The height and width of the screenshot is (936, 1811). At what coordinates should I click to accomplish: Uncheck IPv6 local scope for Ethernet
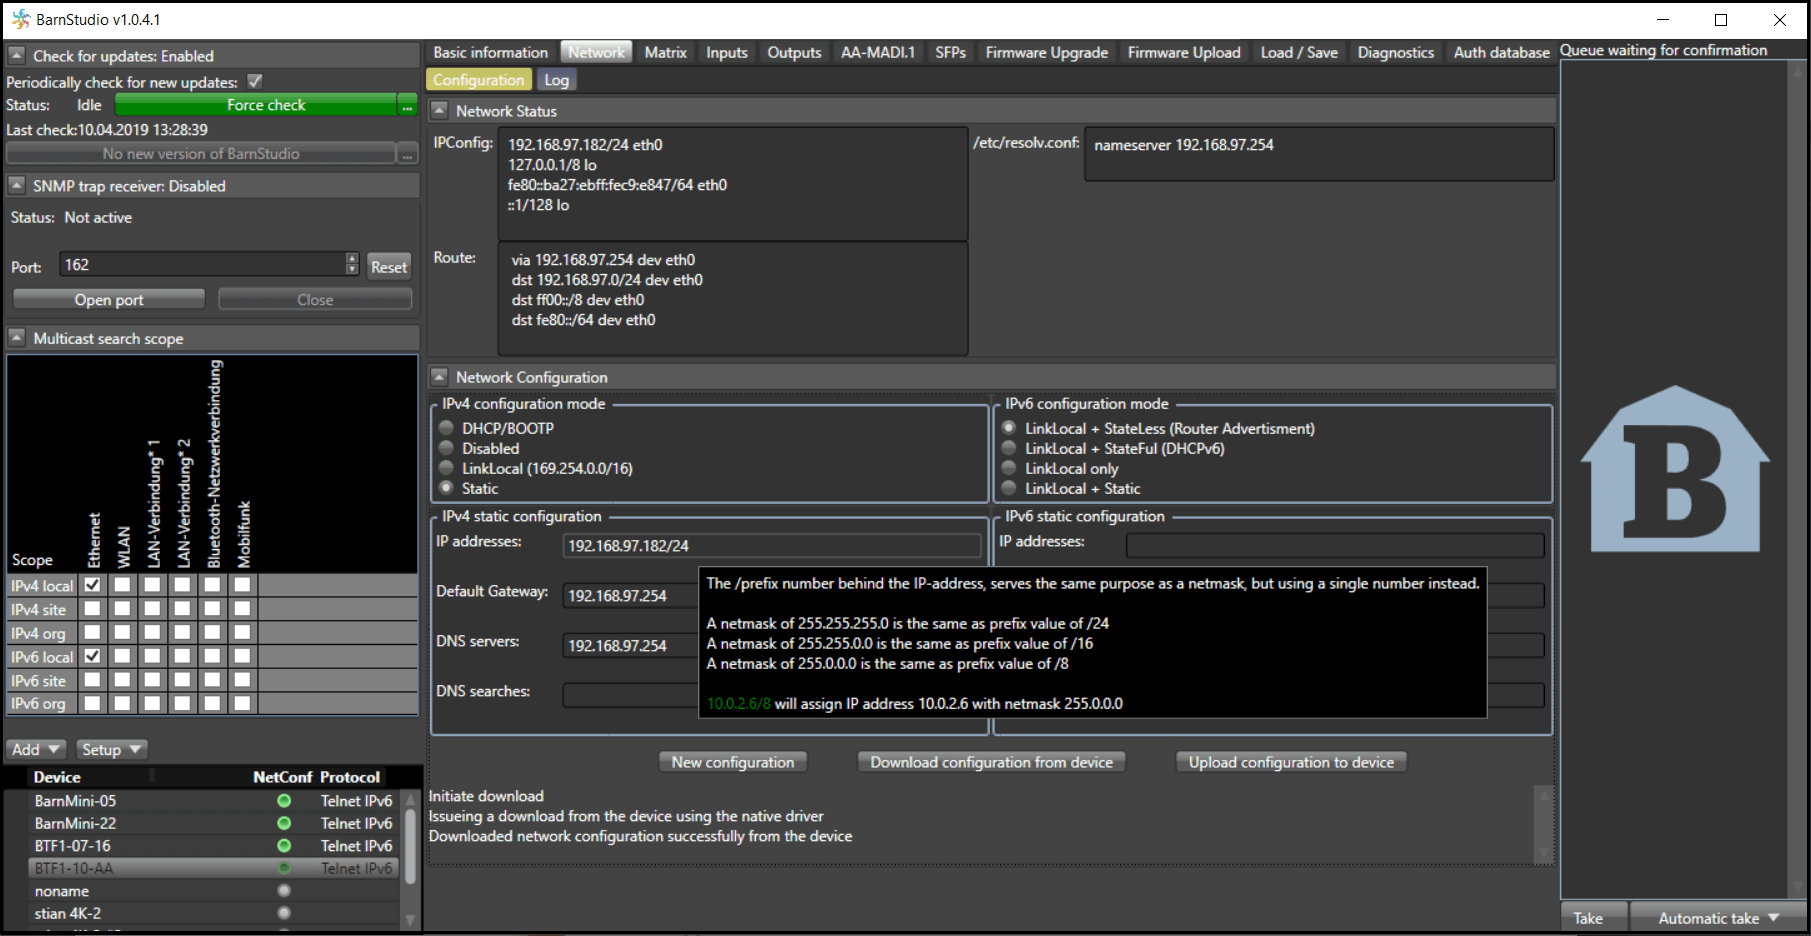[x=93, y=657]
